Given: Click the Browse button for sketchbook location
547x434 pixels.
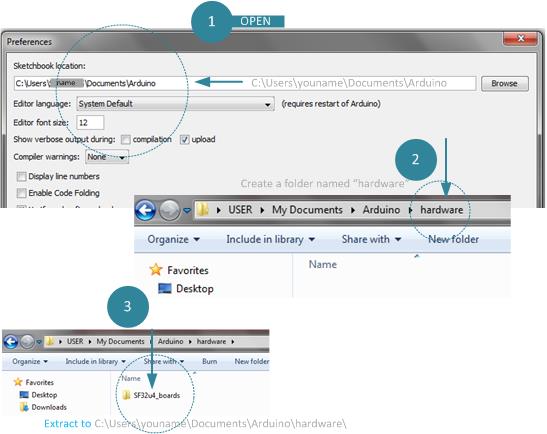Looking at the screenshot, I should click(x=504, y=83).
